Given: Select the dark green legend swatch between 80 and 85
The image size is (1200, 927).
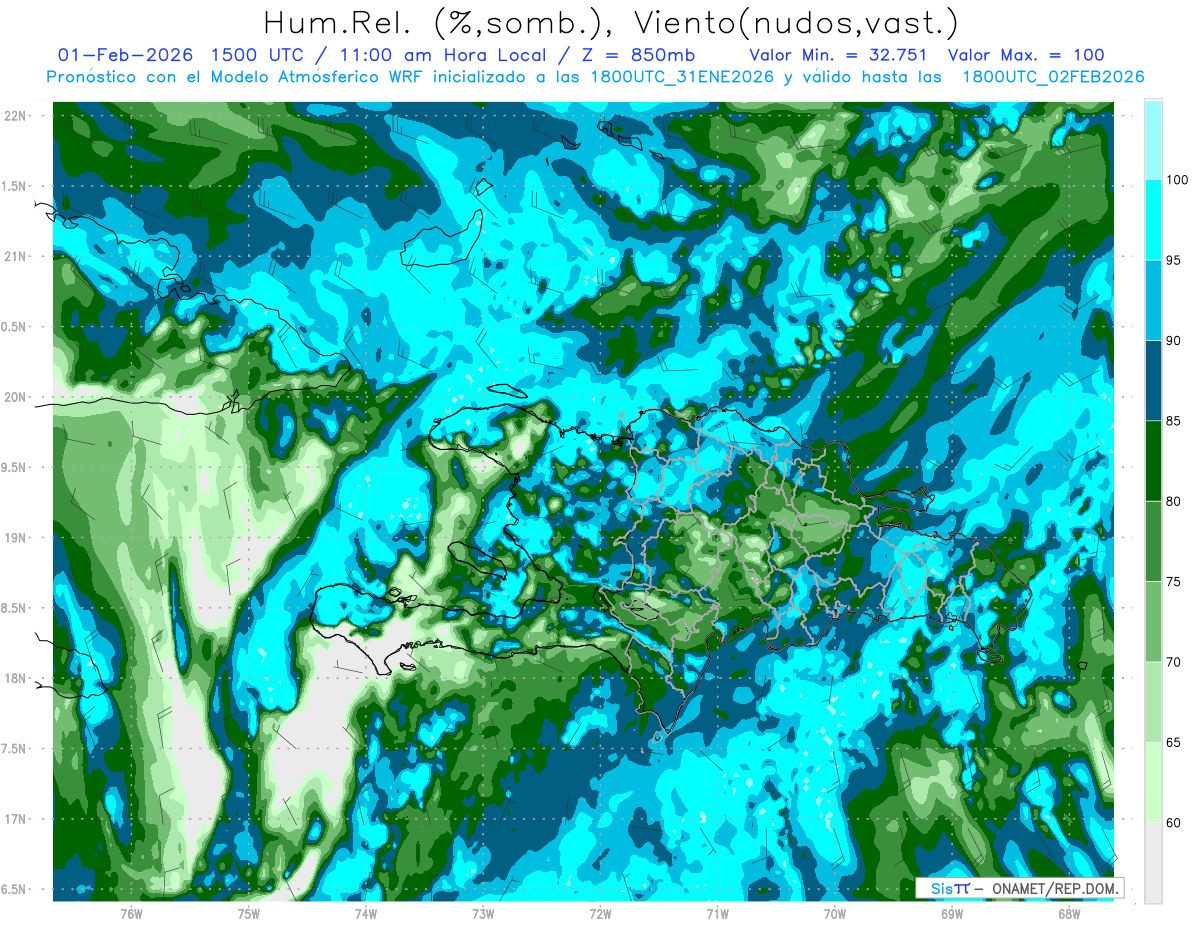Looking at the screenshot, I should 1153,461.
